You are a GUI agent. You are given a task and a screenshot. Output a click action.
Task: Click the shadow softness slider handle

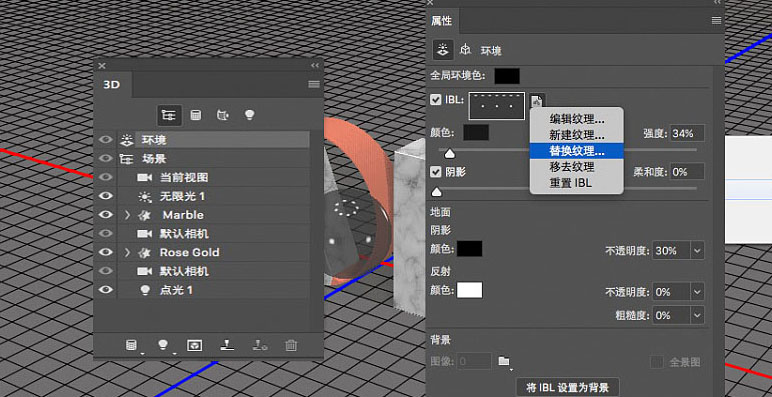(x=436, y=192)
